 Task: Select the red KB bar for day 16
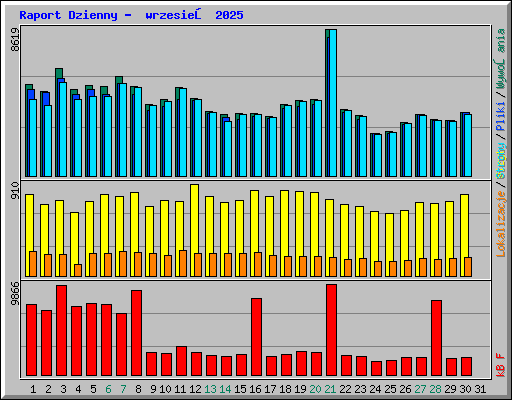coord(256,337)
